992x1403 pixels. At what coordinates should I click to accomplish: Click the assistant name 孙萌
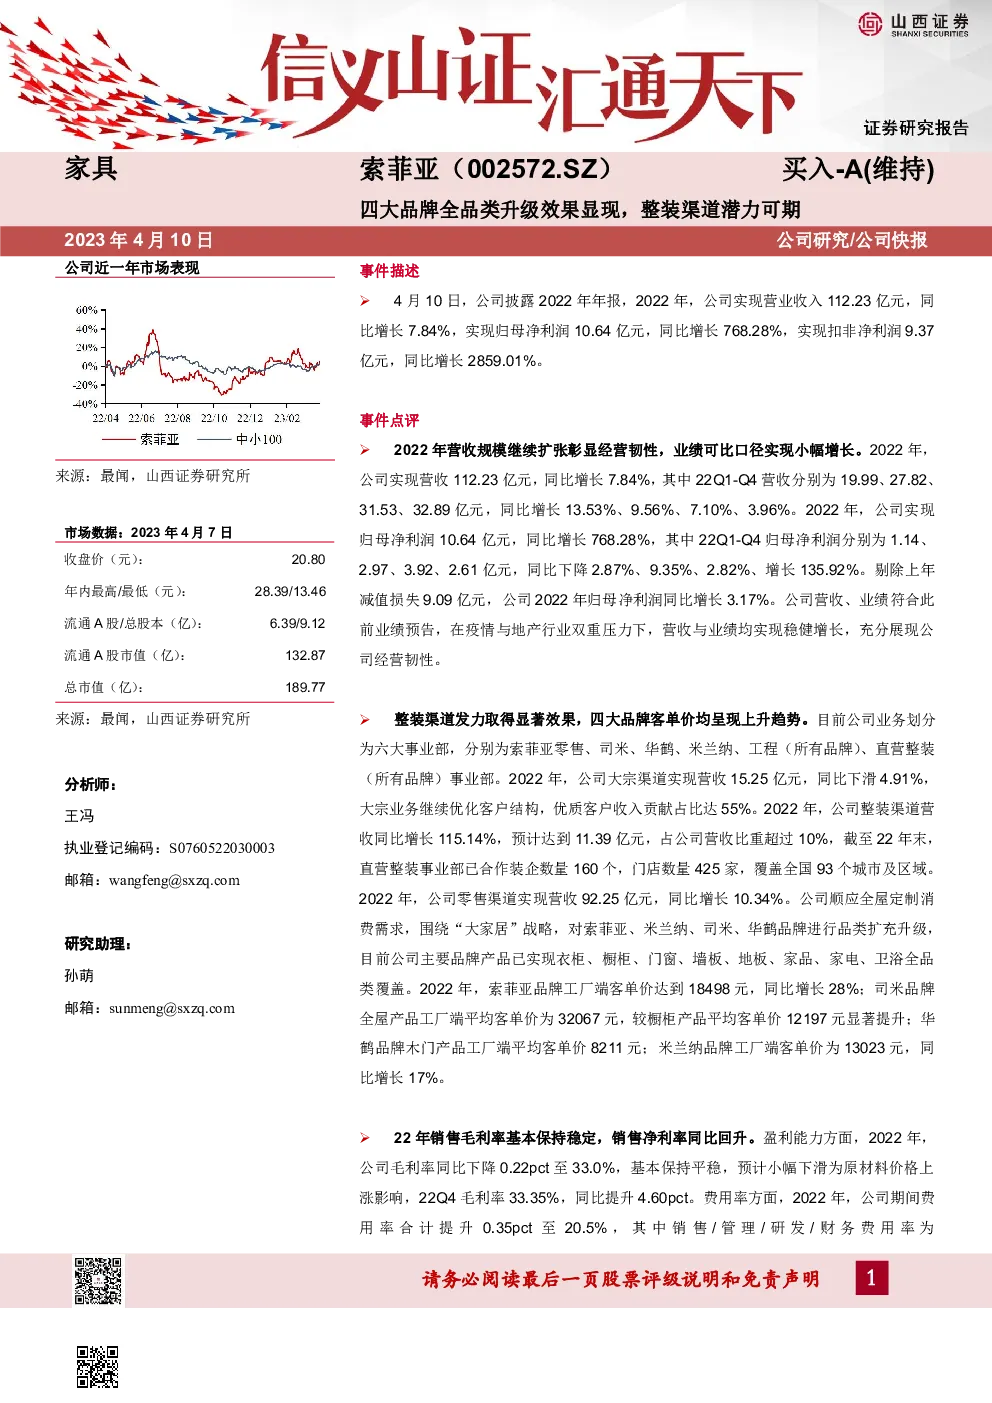(x=80, y=976)
